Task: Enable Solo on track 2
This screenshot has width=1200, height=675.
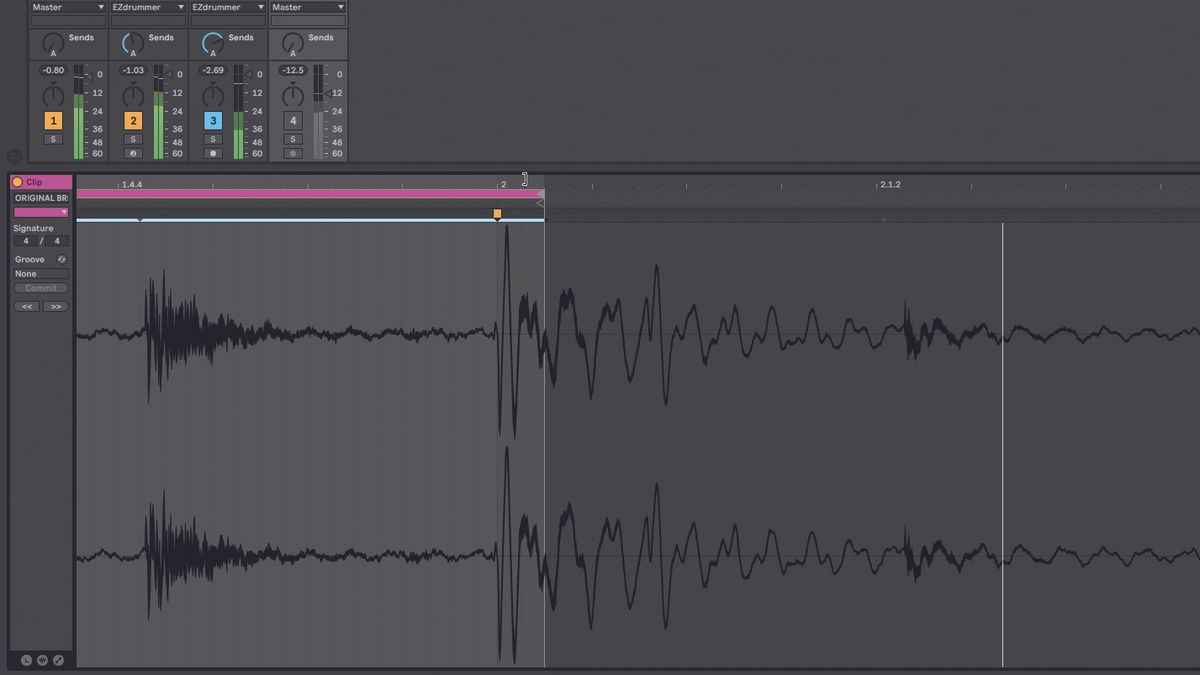Action: point(133,138)
